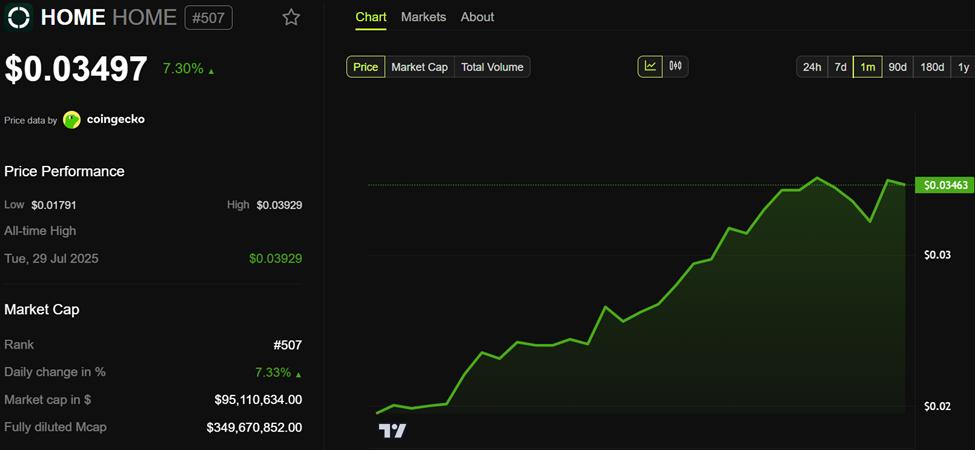The height and width of the screenshot is (450, 975).
Task: Click the Market Cap section heading
Action: click(x=42, y=309)
